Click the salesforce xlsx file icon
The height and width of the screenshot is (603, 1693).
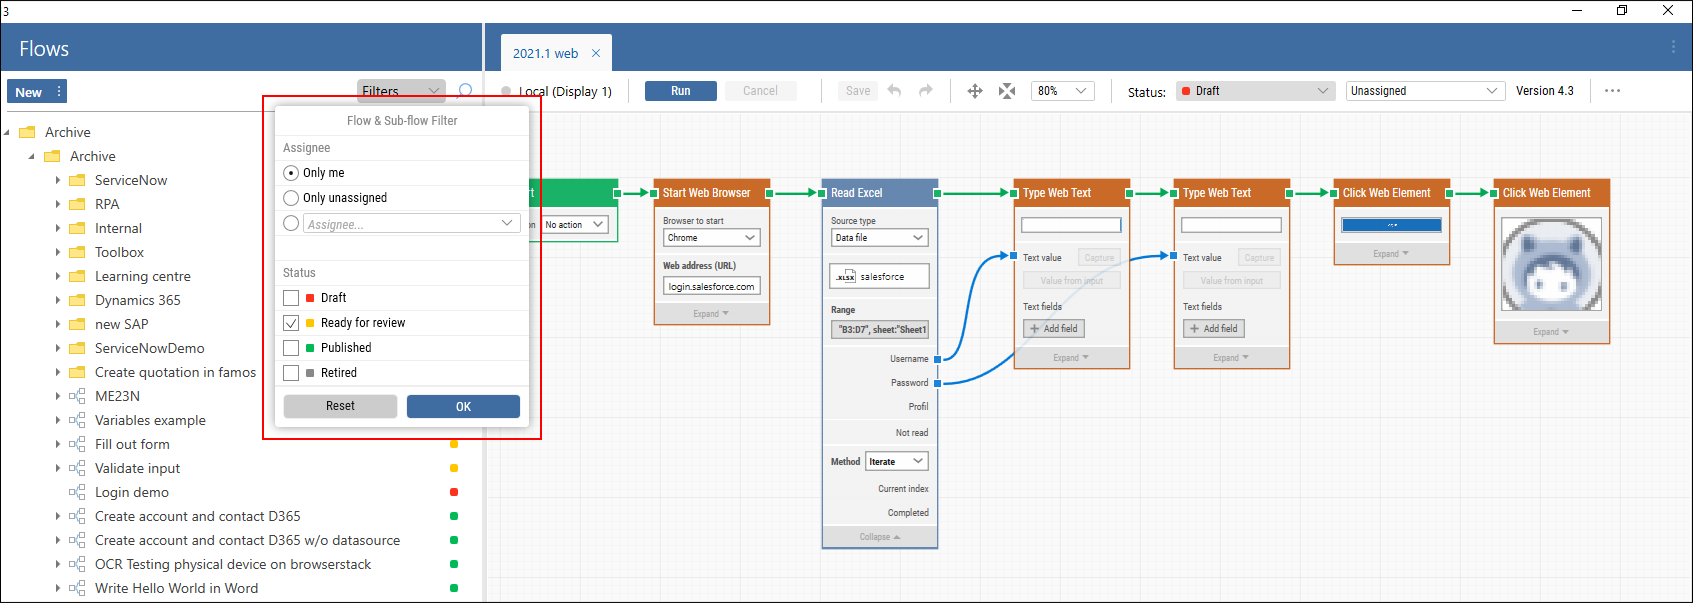click(x=845, y=277)
